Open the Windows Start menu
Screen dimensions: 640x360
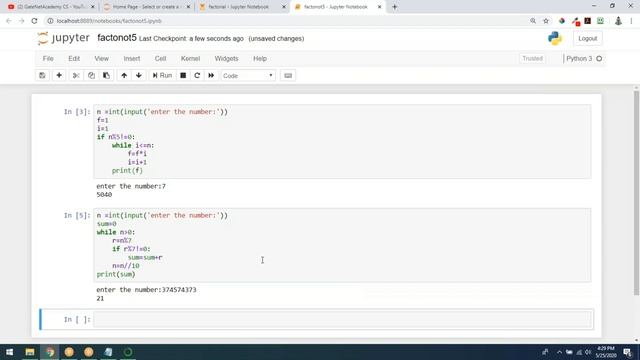[x=9, y=352]
